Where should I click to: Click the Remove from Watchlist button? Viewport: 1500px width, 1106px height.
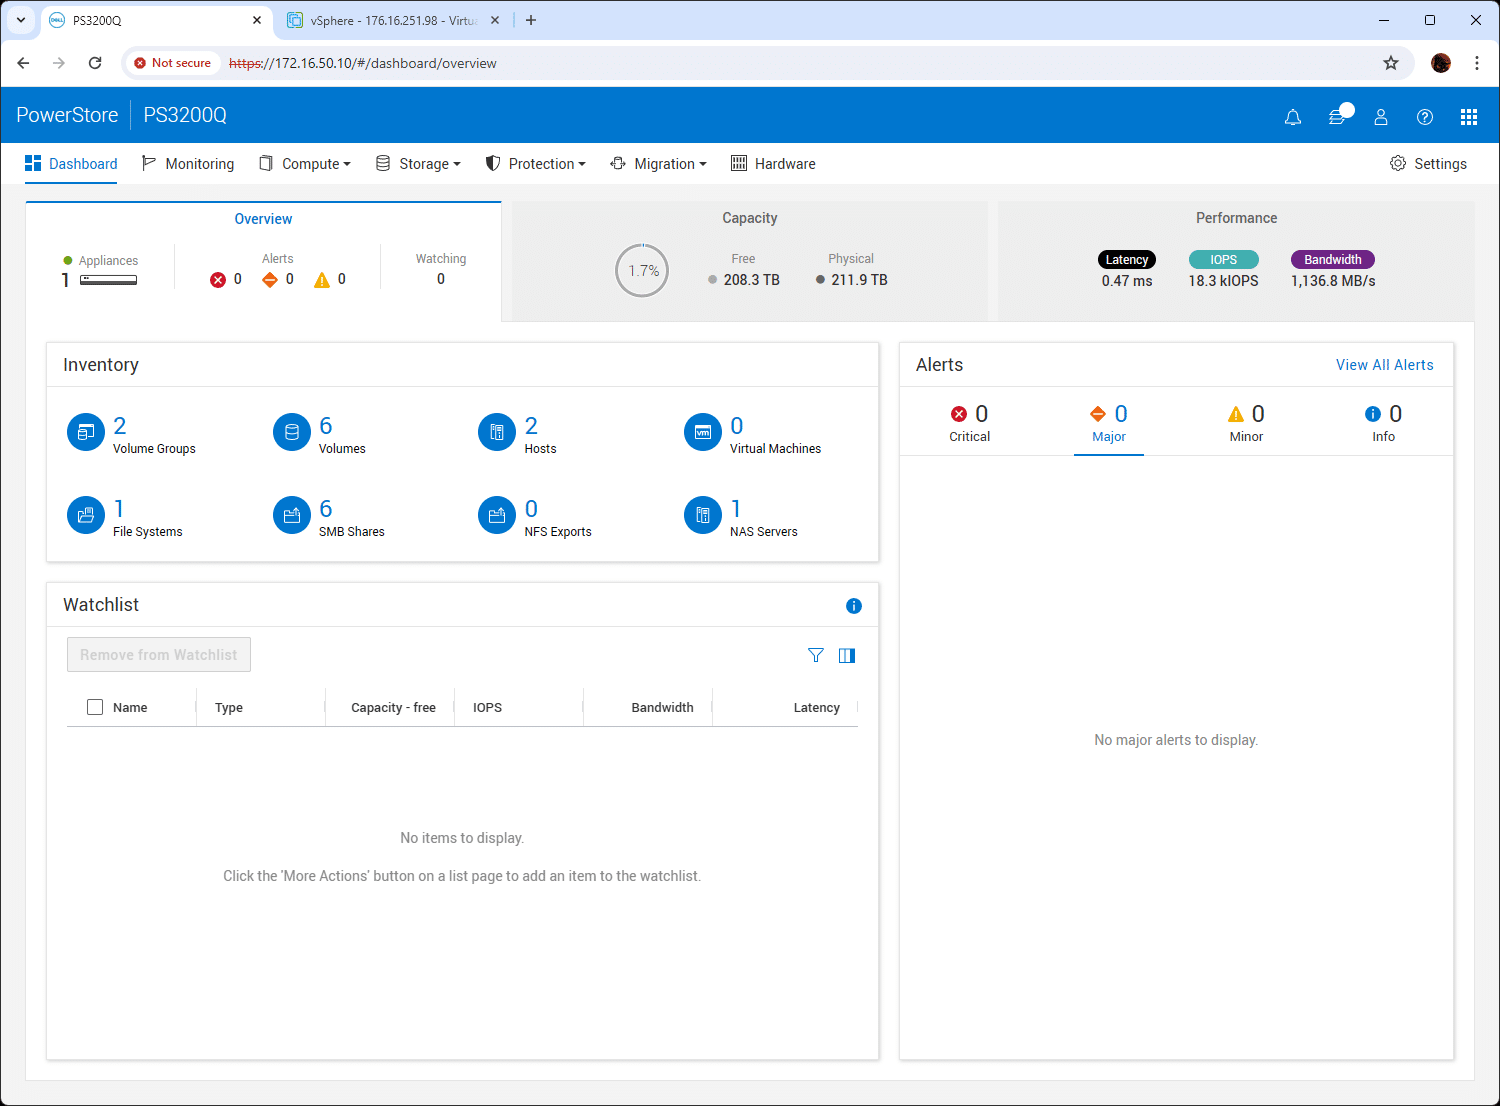point(159,655)
